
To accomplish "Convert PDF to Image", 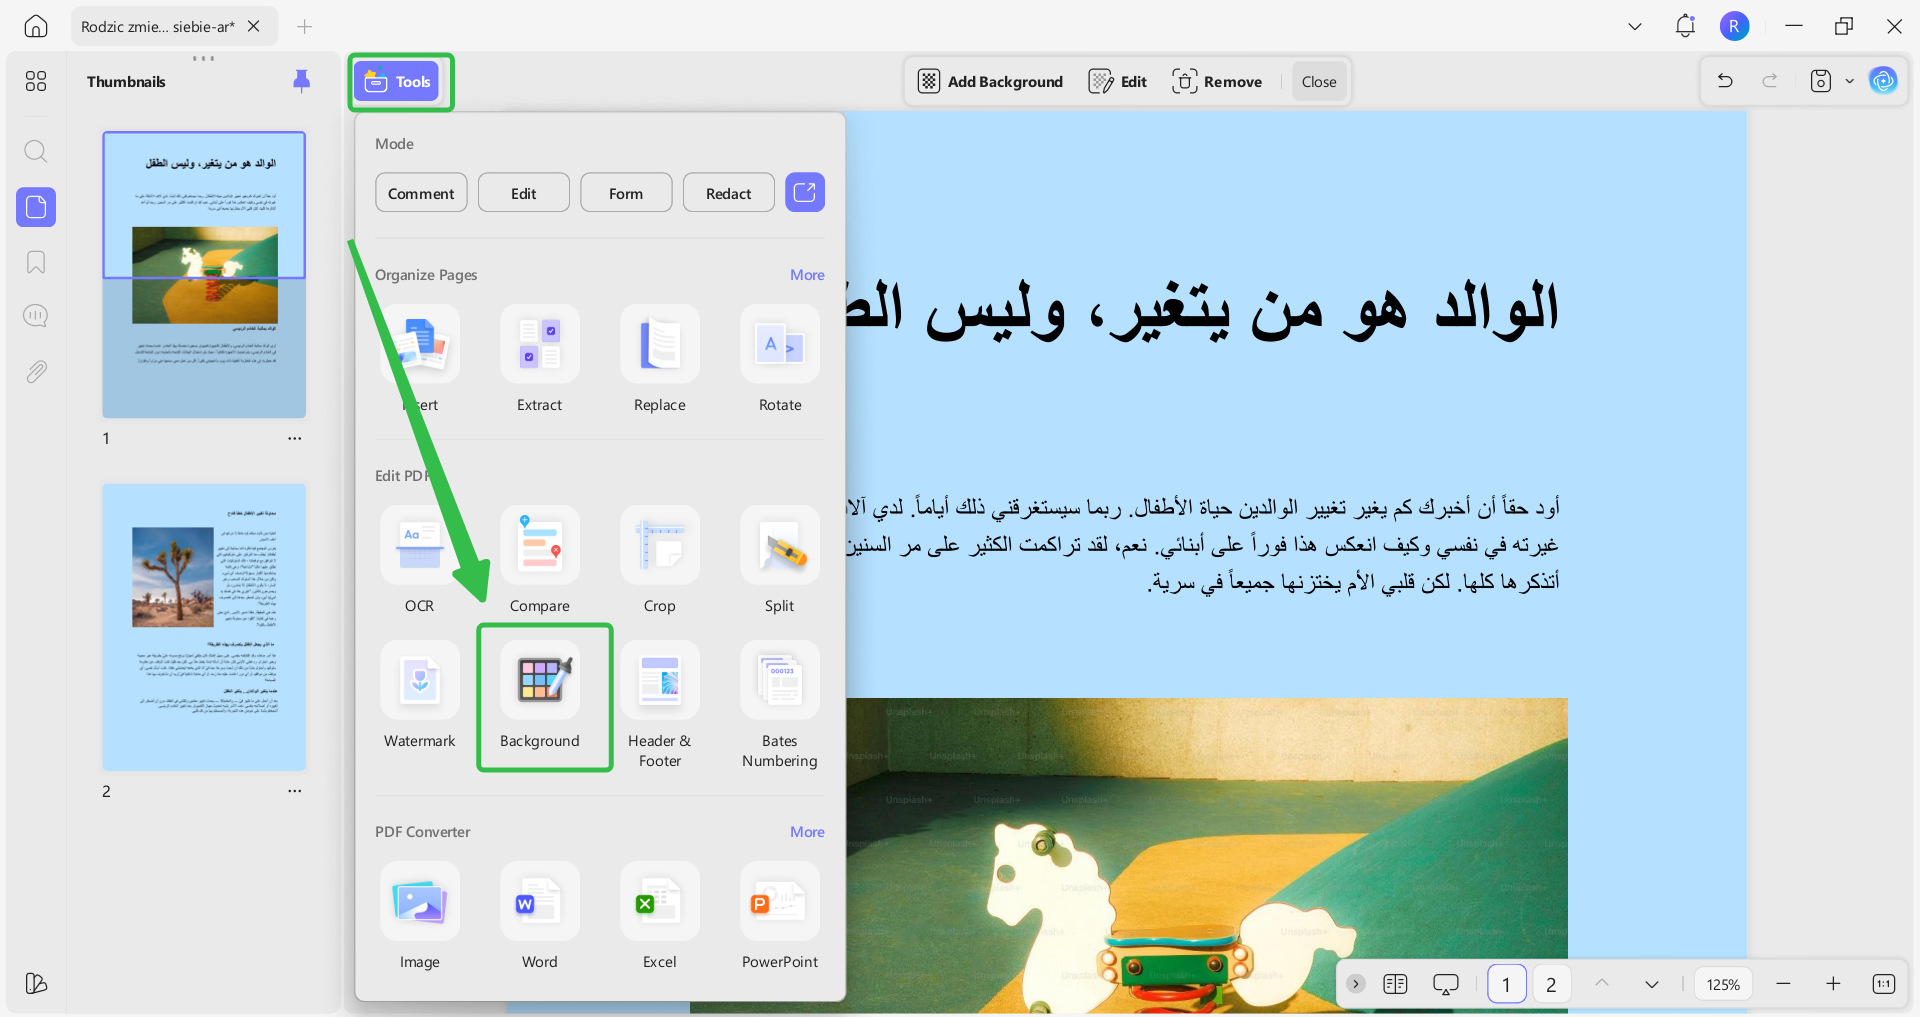I will 420,917.
